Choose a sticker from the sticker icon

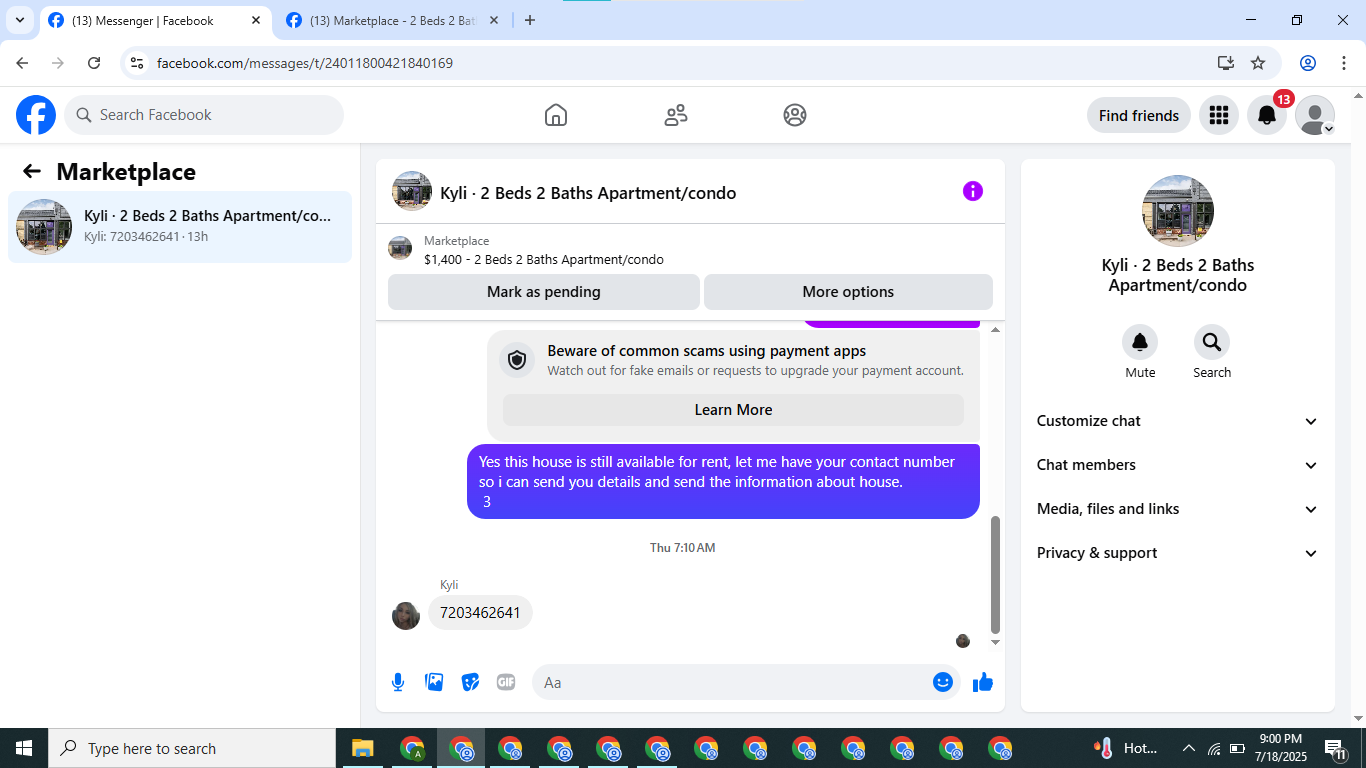[x=470, y=682]
